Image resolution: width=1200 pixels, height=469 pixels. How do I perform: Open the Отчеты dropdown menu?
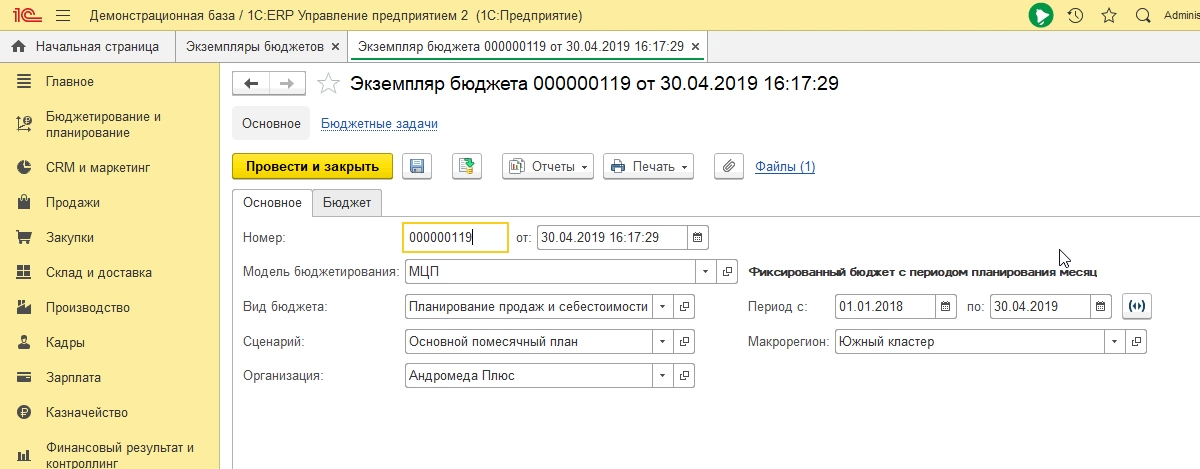(548, 167)
